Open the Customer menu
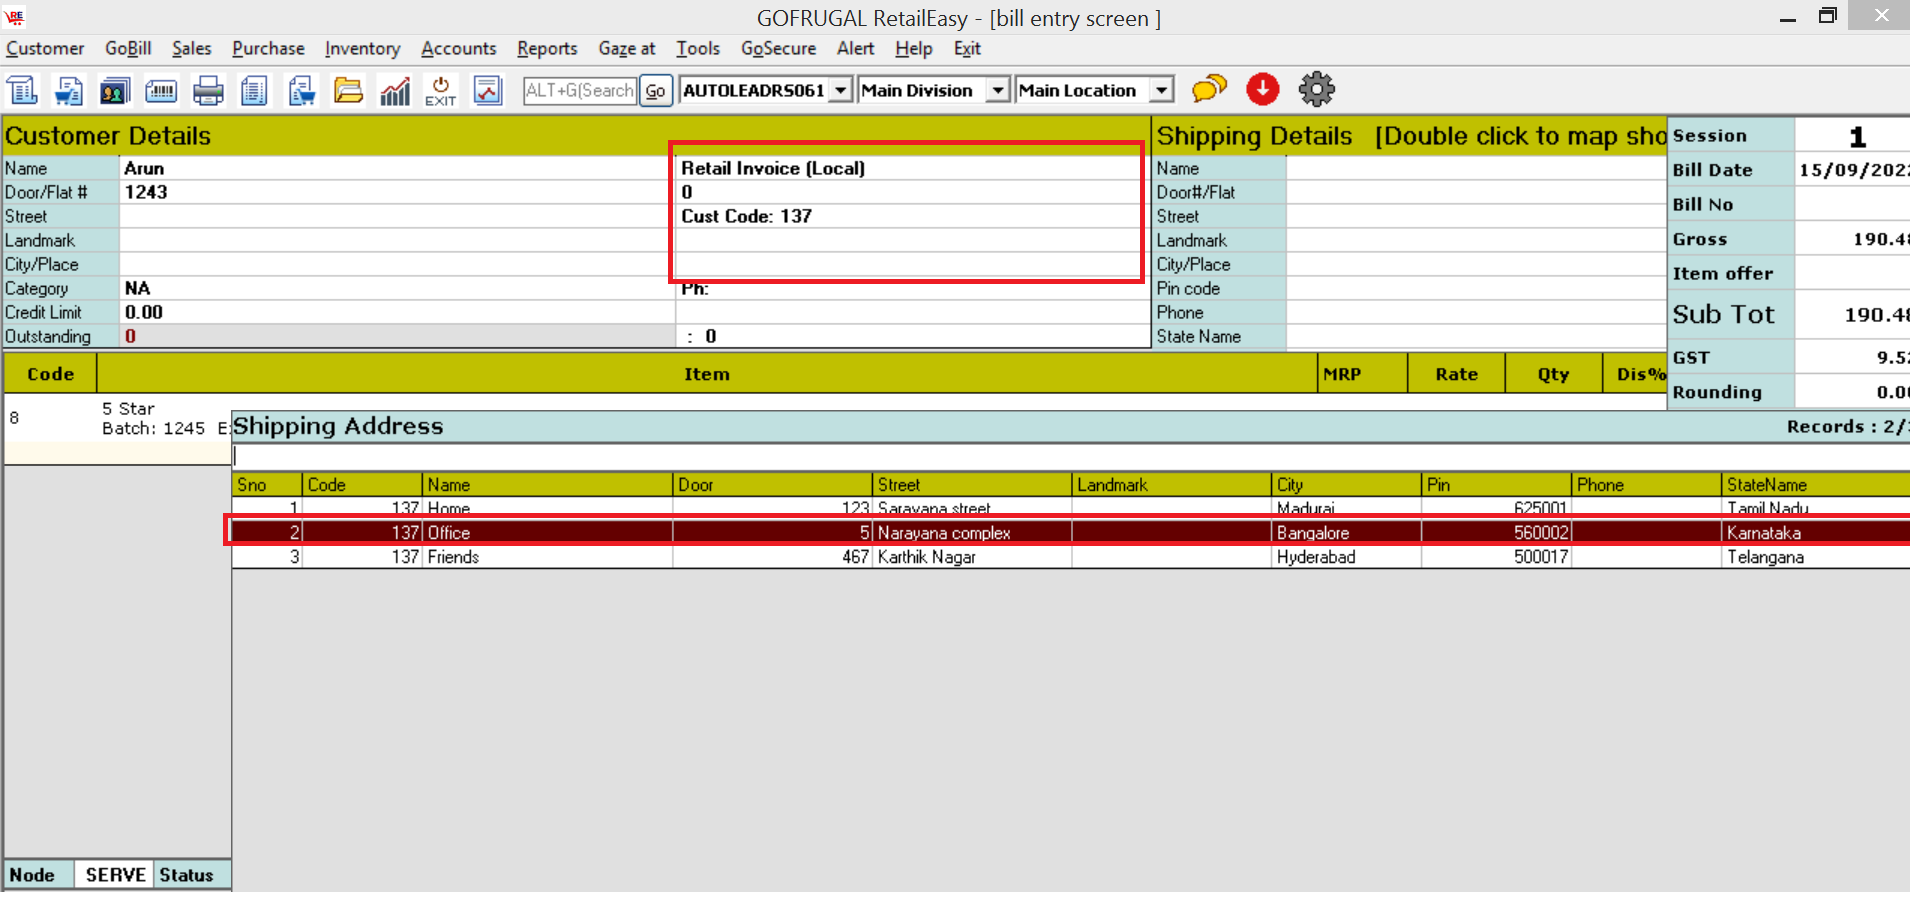The image size is (1910, 898). coord(45,48)
